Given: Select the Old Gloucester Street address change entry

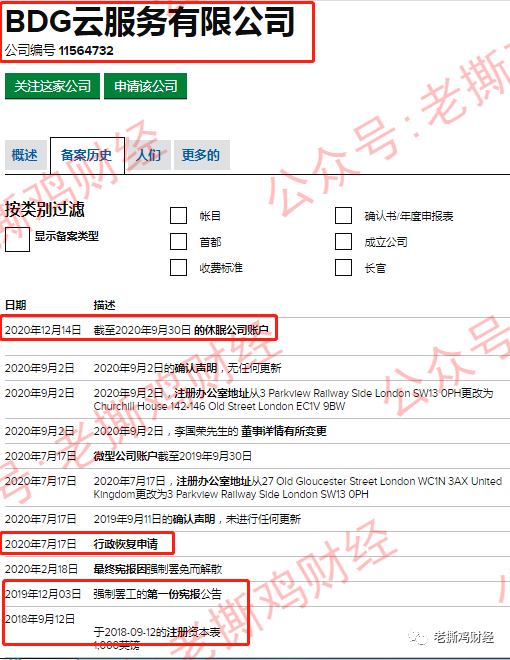Looking at the screenshot, I should pyautogui.click(x=298, y=487).
